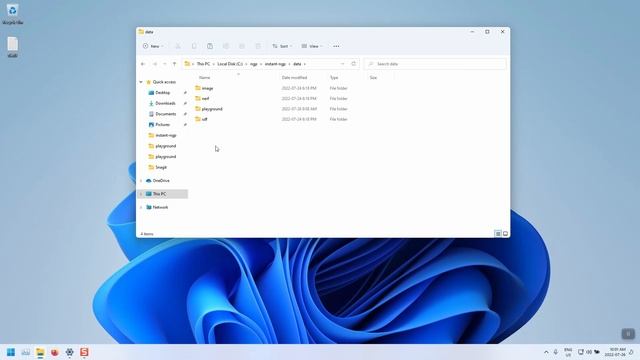
Task: Click the network tray icon
Action: (x=581, y=352)
